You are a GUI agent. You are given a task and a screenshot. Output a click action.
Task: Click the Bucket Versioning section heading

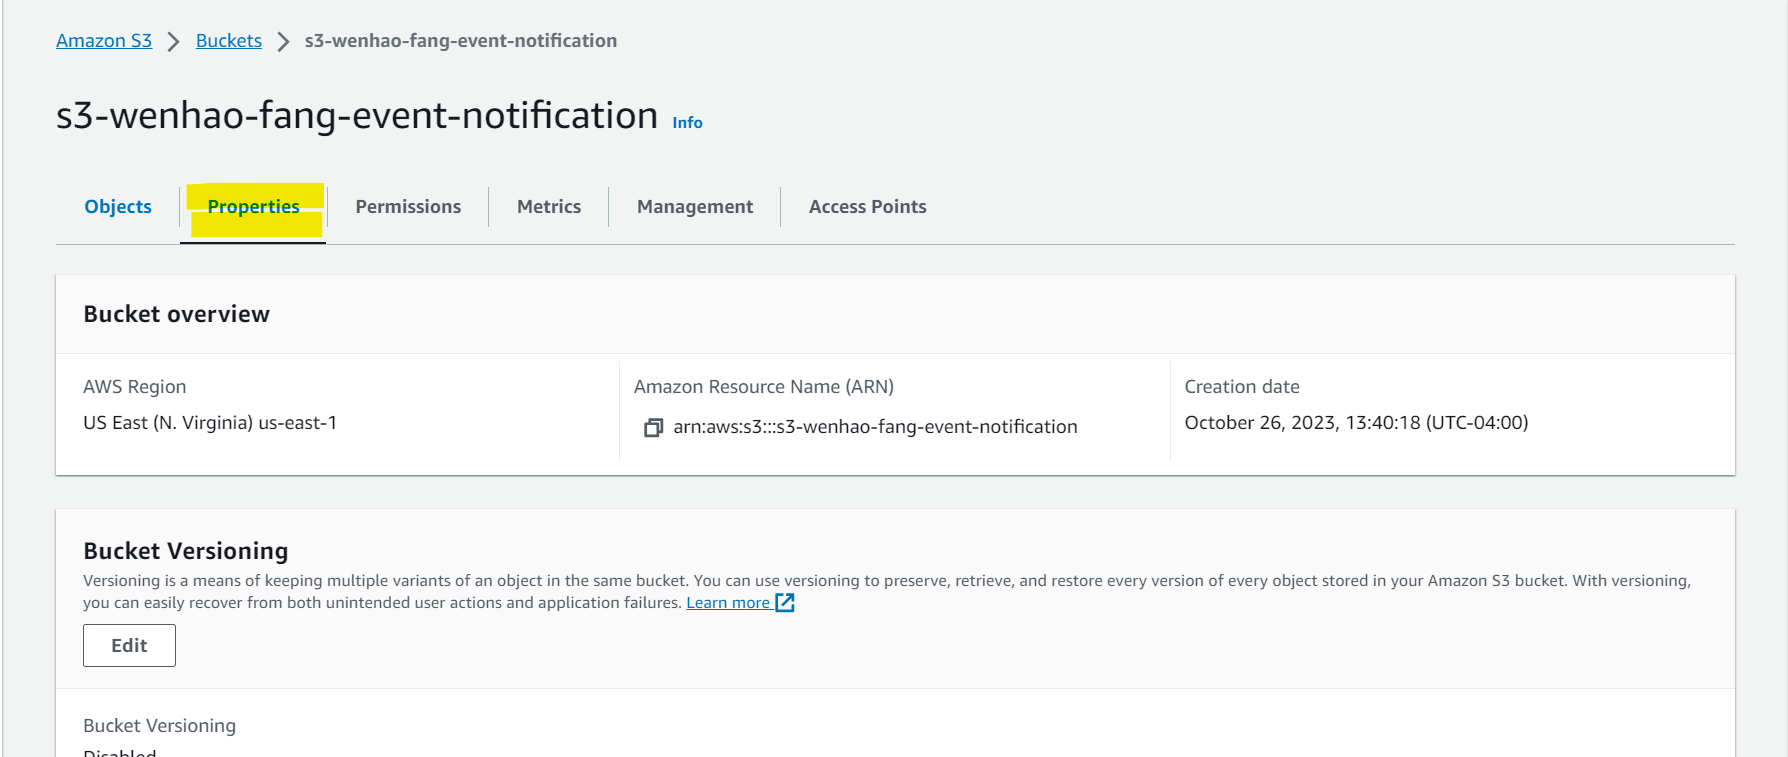coord(186,551)
